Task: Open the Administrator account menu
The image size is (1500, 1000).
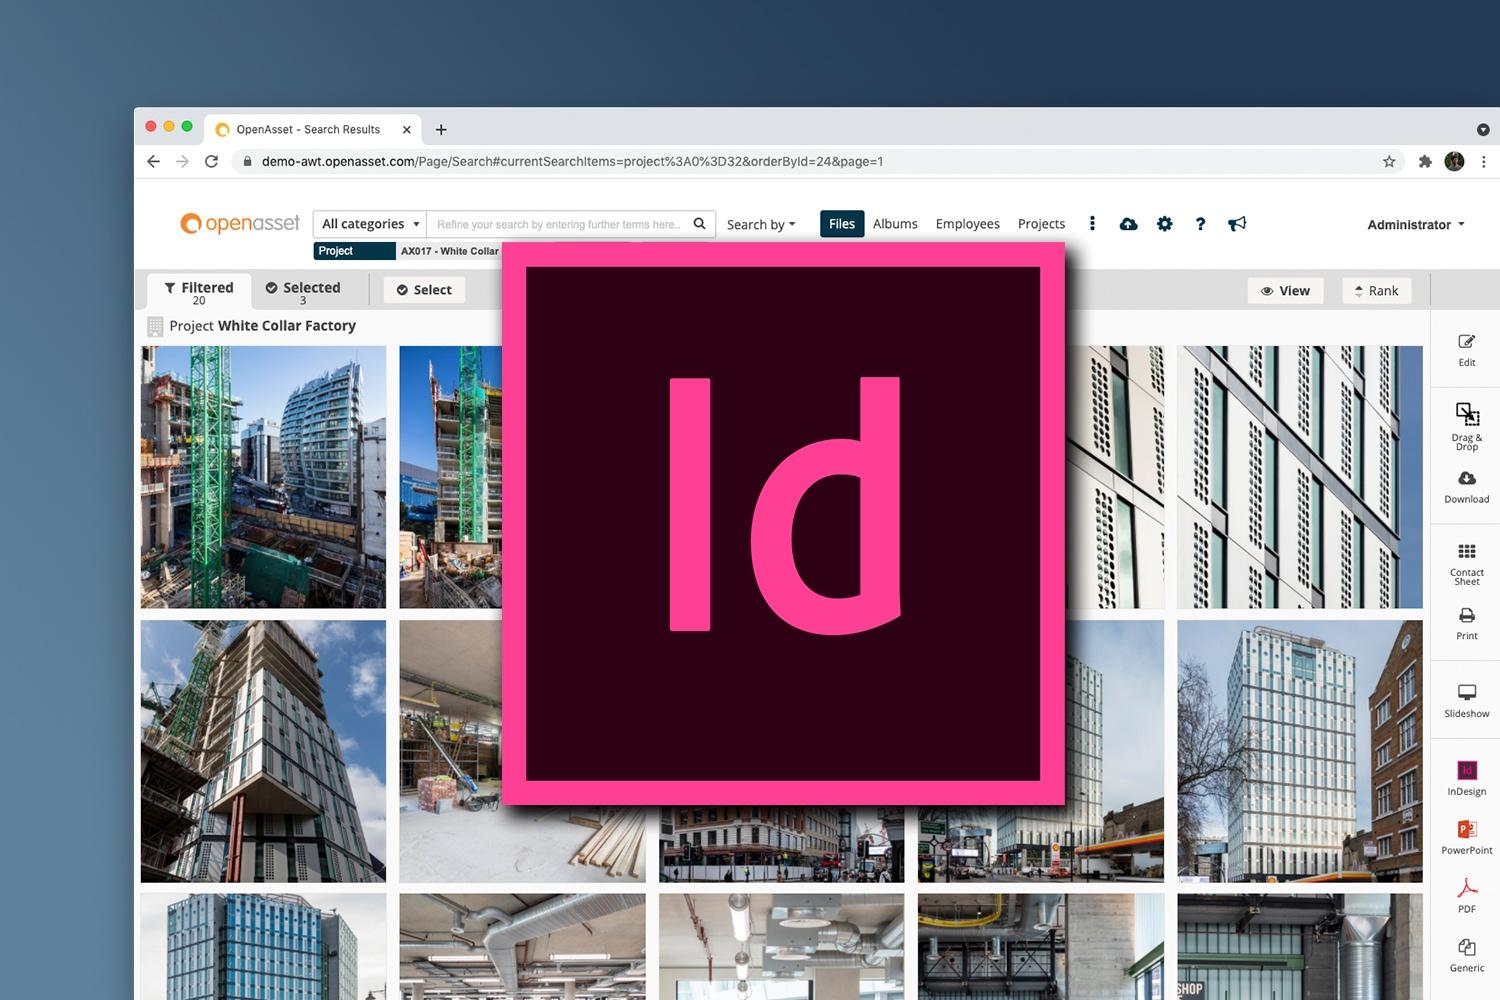Action: (1416, 224)
